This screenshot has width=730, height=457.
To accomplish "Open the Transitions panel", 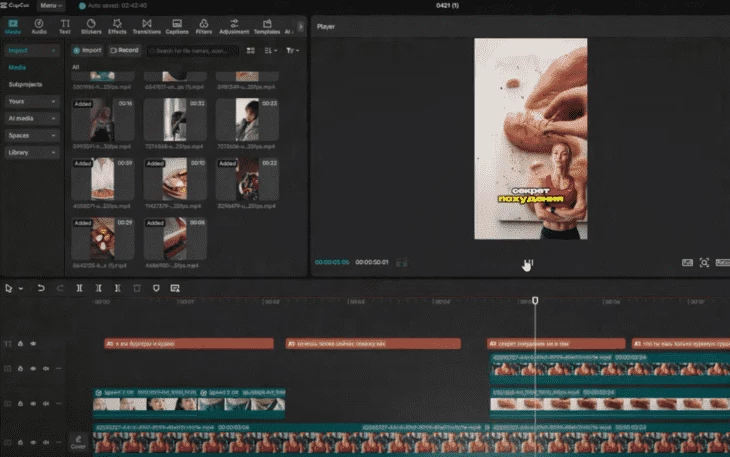I will coord(147,27).
